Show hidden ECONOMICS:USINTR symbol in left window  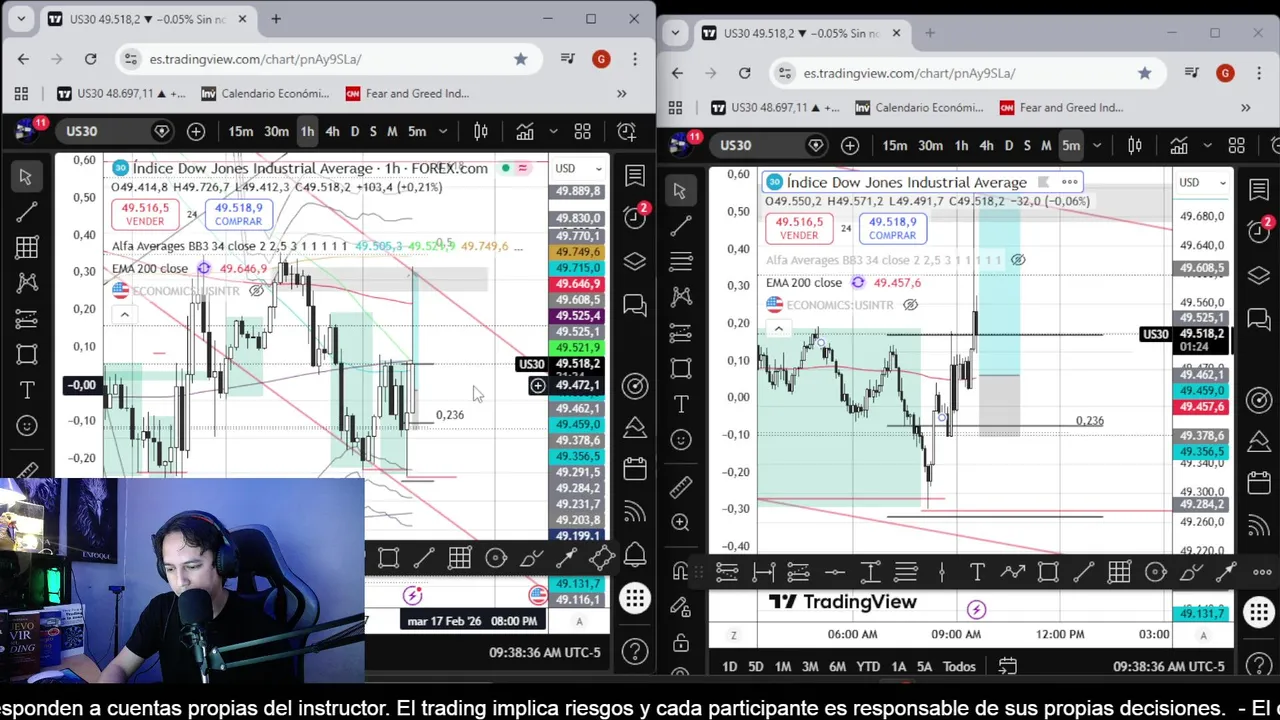[x=256, y=291]
